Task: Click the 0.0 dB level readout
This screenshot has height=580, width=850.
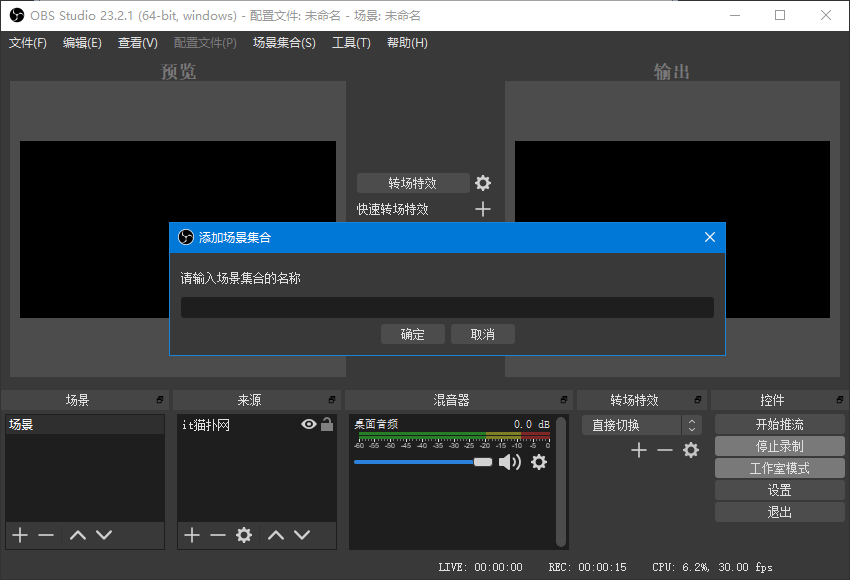Action: pos(531,424)
